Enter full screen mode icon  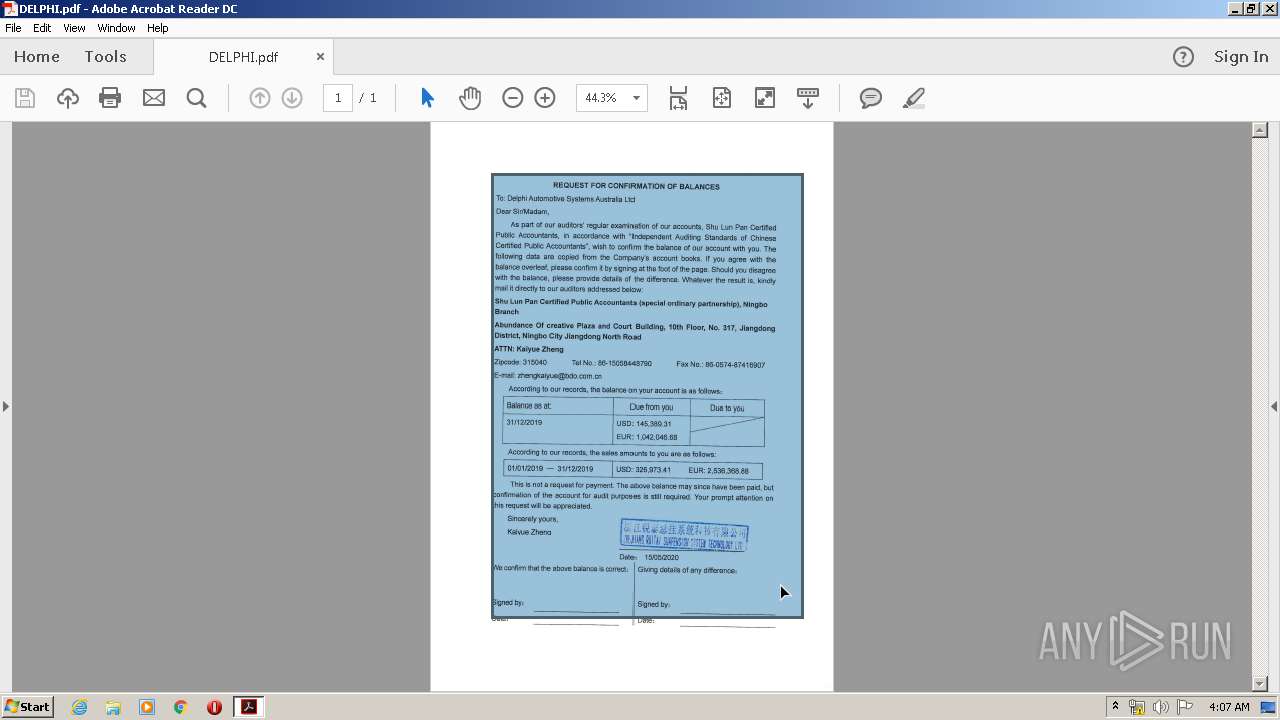click(765, 98)
